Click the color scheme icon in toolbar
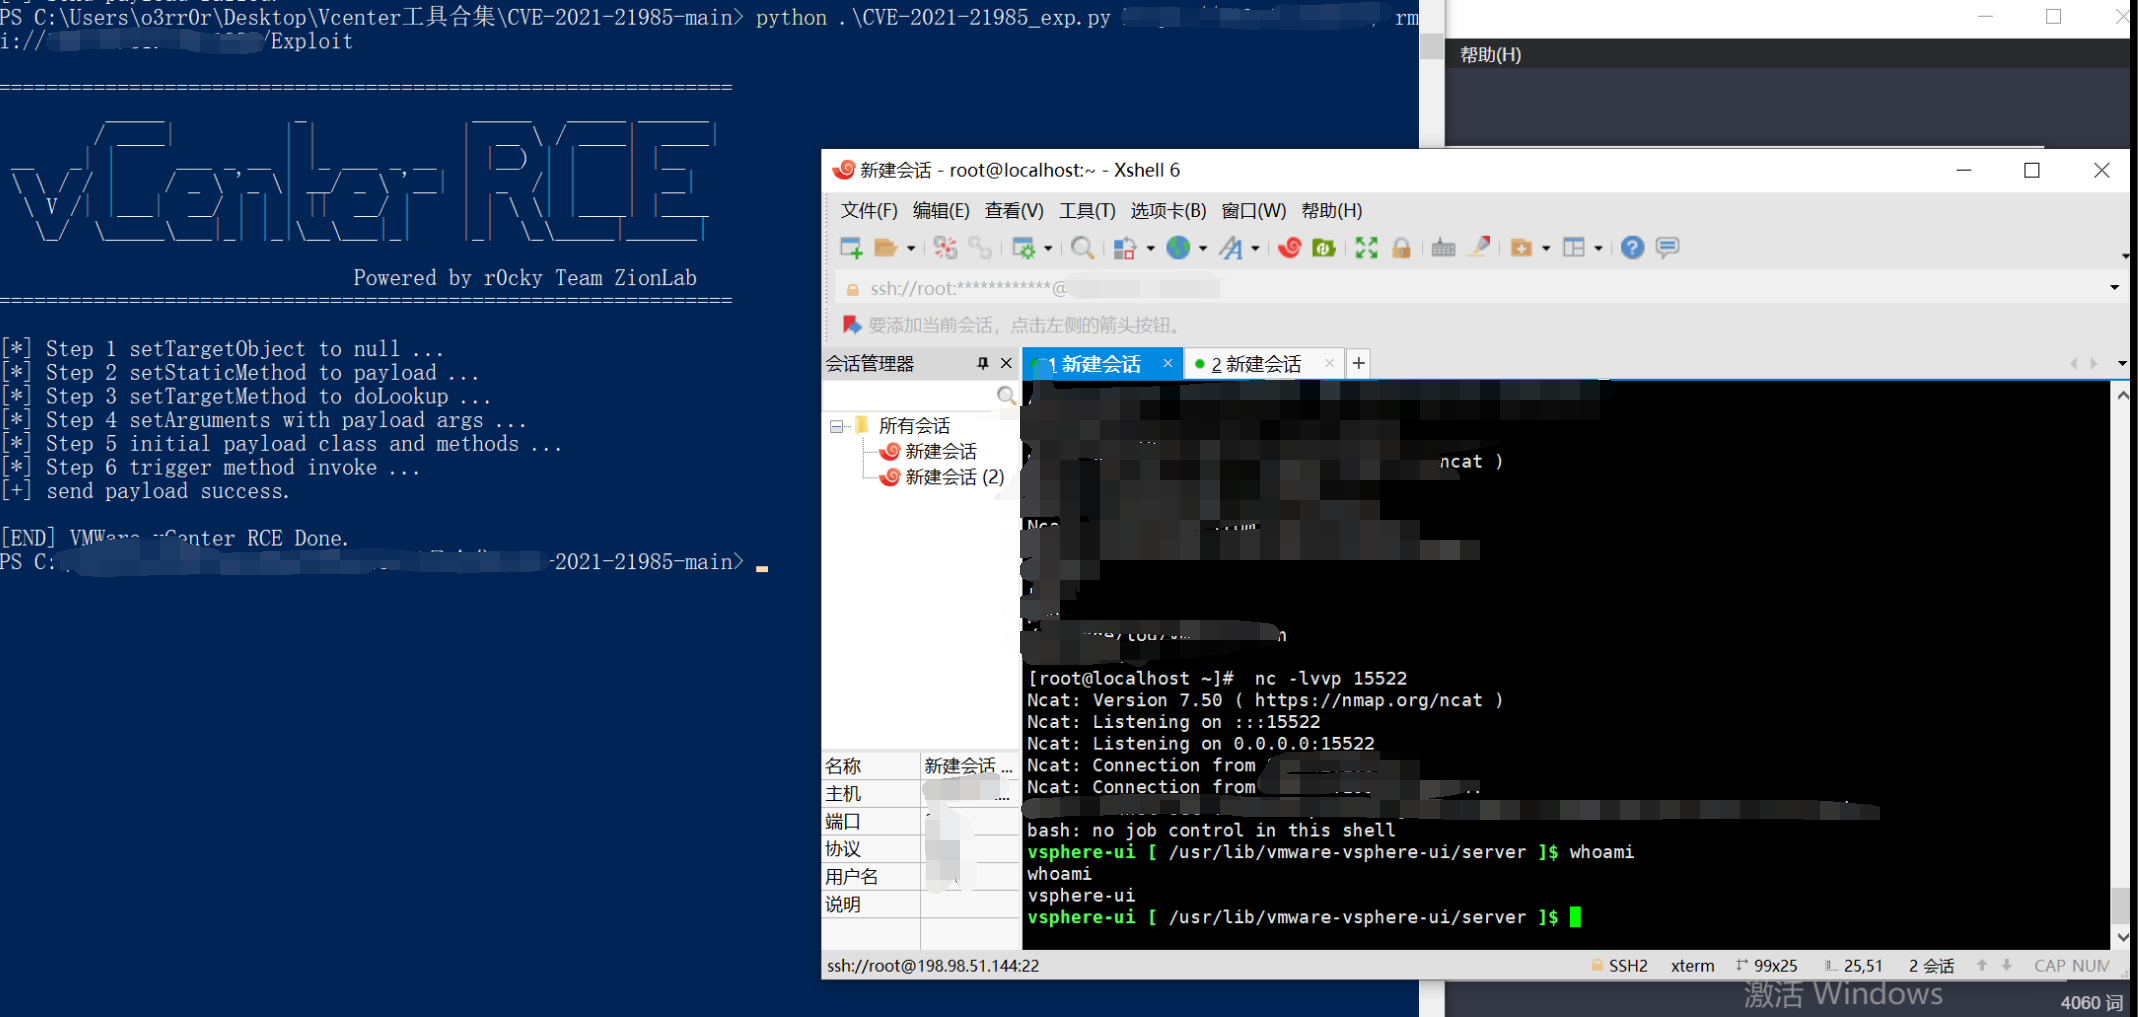2138x1017 pixels. click(x=1125, y=248)
